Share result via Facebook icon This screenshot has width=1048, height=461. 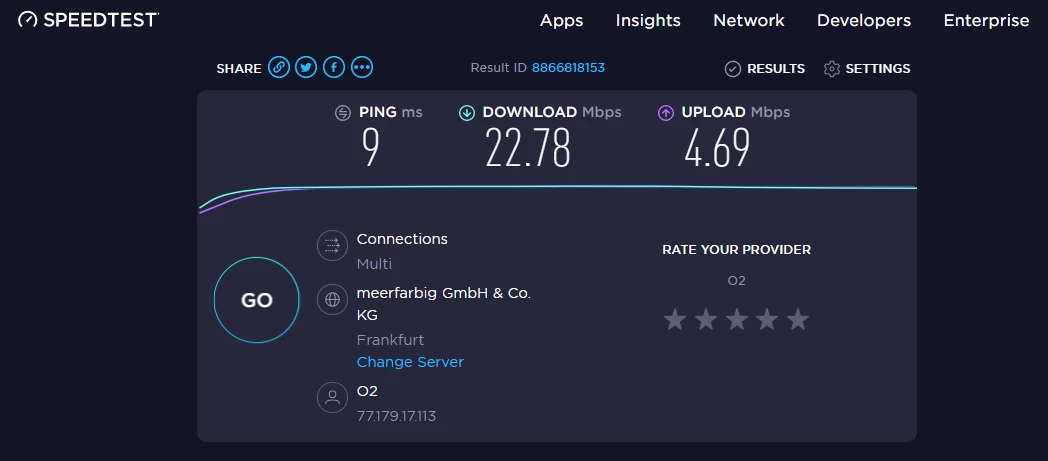pos(334,68)
